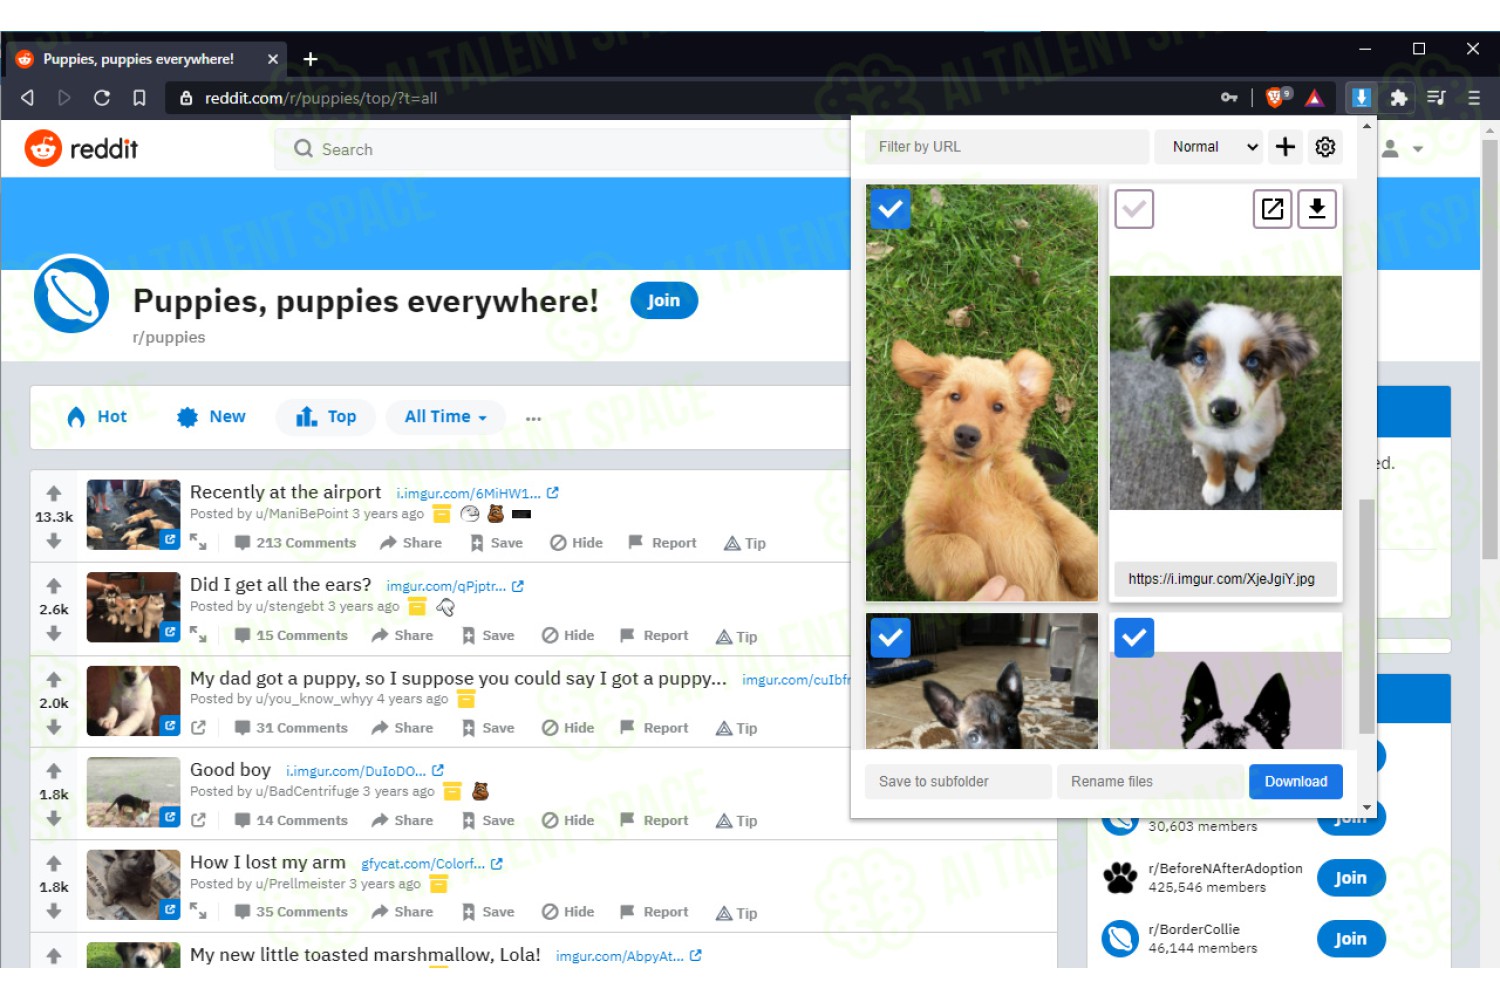Select the Top tab
This screenshot has width=1500, height=1000.
coord(326,417)
